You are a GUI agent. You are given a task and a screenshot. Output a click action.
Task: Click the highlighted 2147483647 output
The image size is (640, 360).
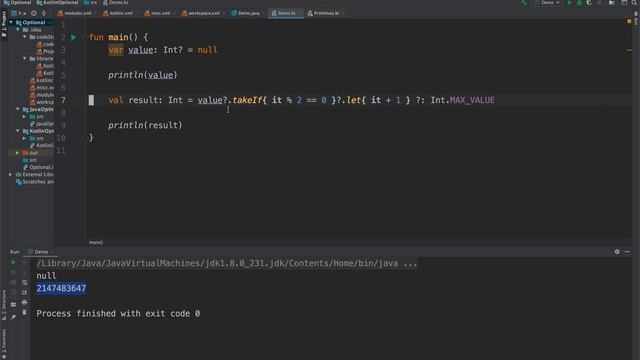click(x=61, y=289)
